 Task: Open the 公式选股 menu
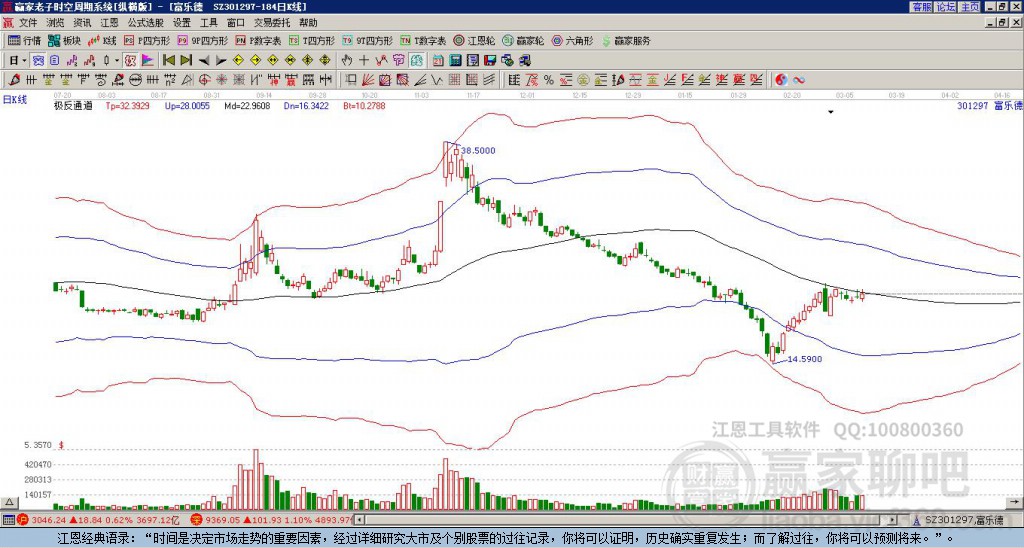coord(146,23)
